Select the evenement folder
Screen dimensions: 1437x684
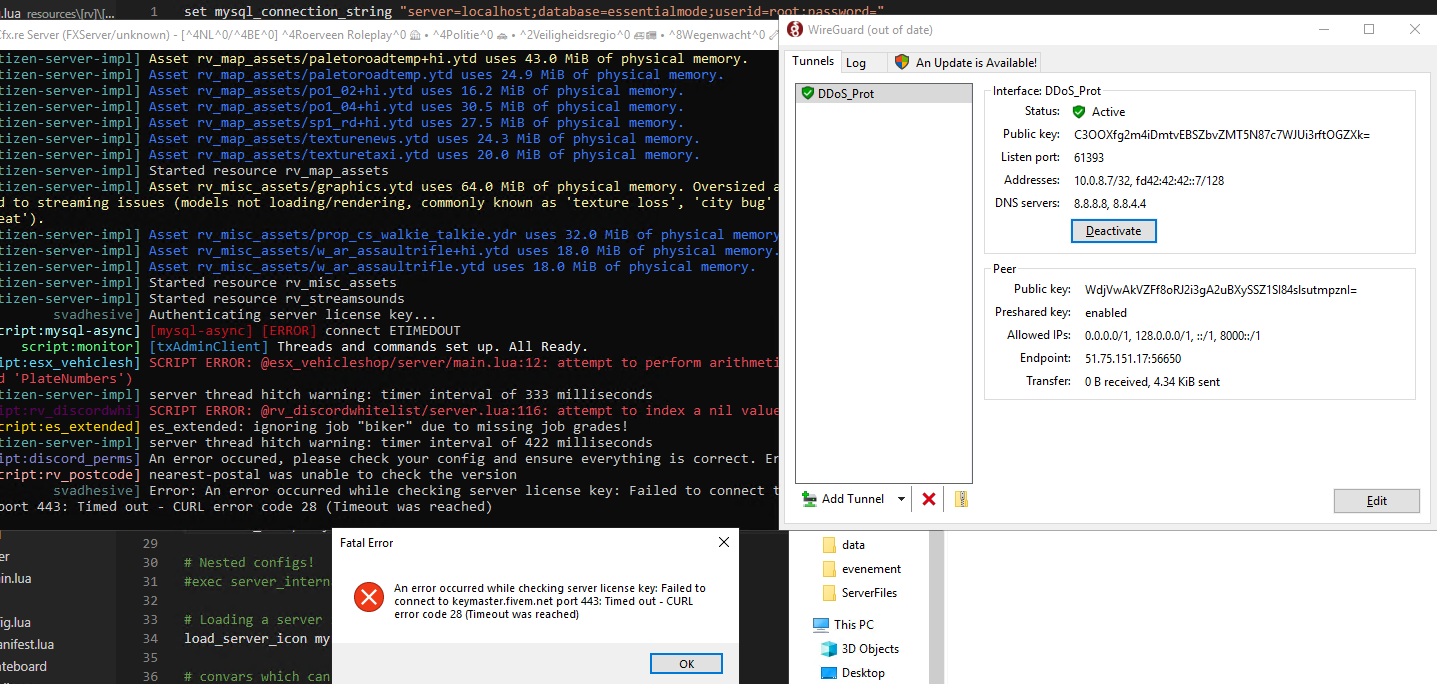tap(870, 569)
